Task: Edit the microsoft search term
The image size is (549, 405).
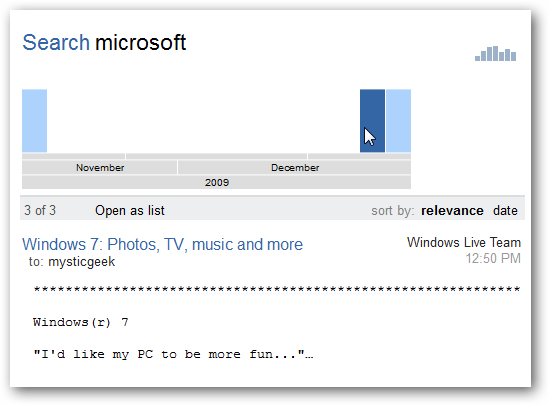Action: (140, 43)
